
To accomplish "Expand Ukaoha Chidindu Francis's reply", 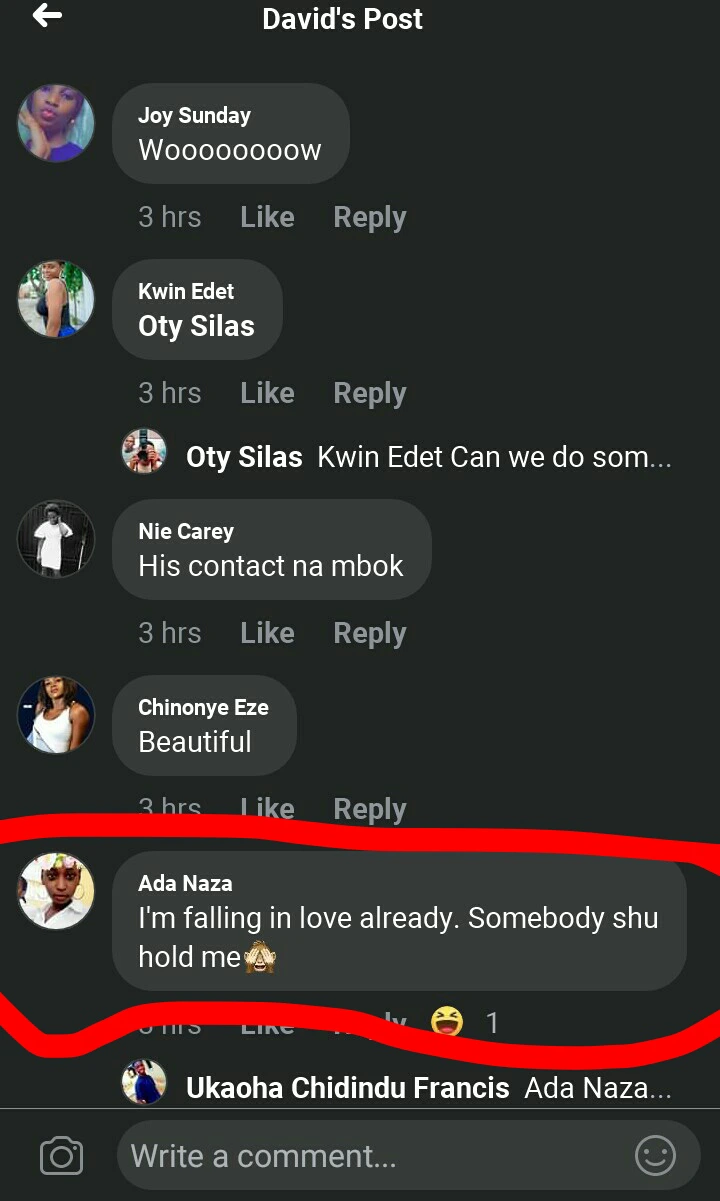I will tap(597, 1088).
